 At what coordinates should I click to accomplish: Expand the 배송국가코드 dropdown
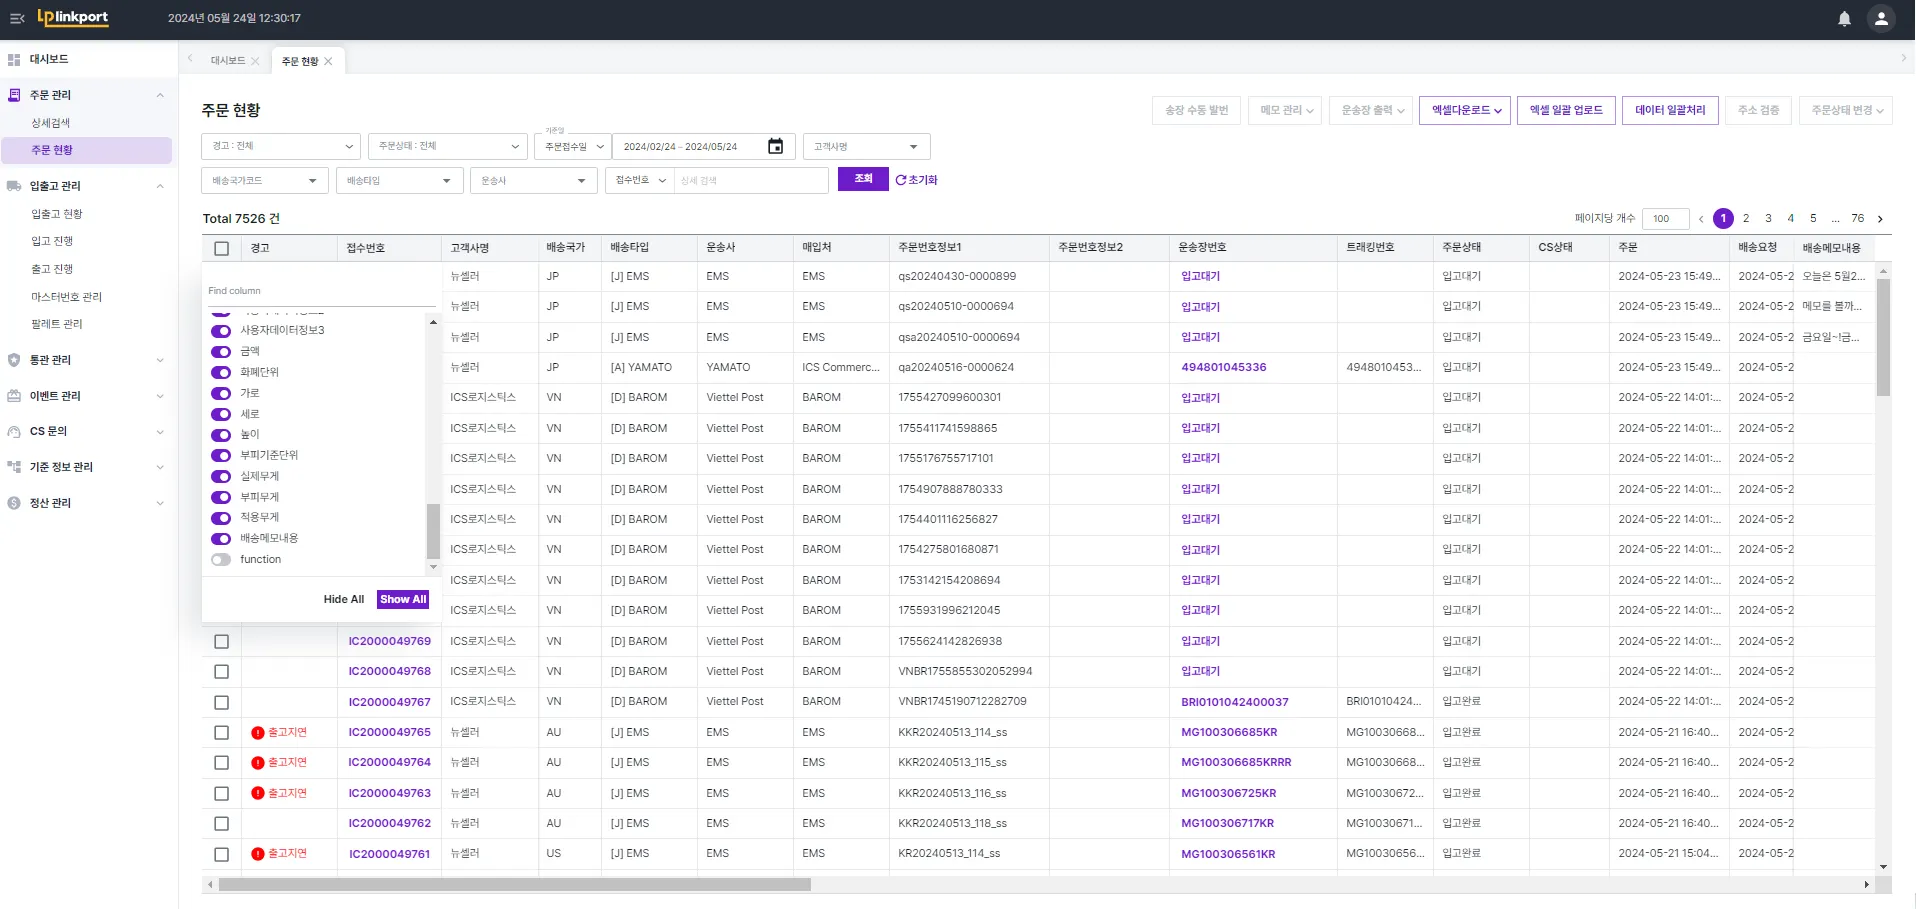[264, 181]
